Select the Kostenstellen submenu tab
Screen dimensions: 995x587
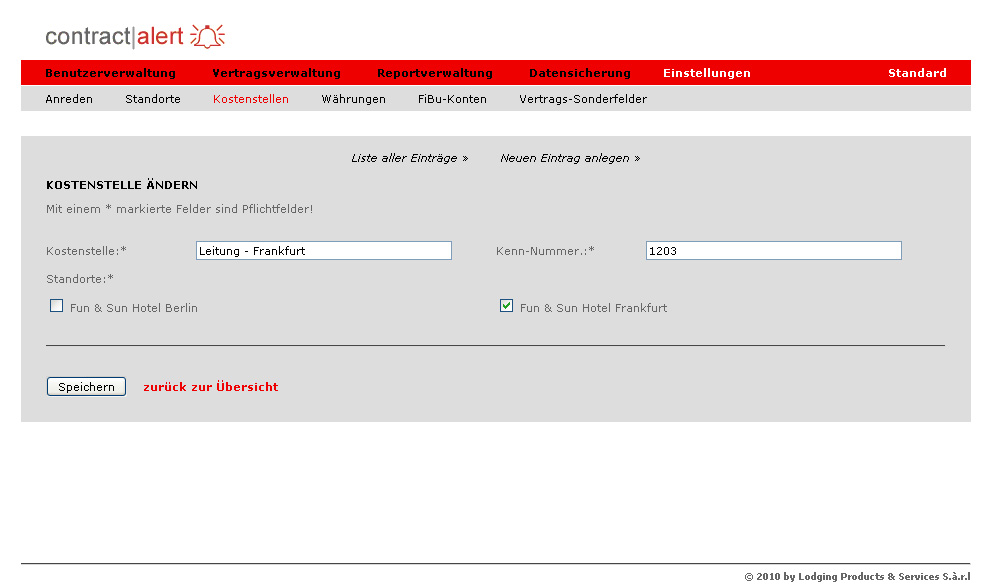point(250,99)
